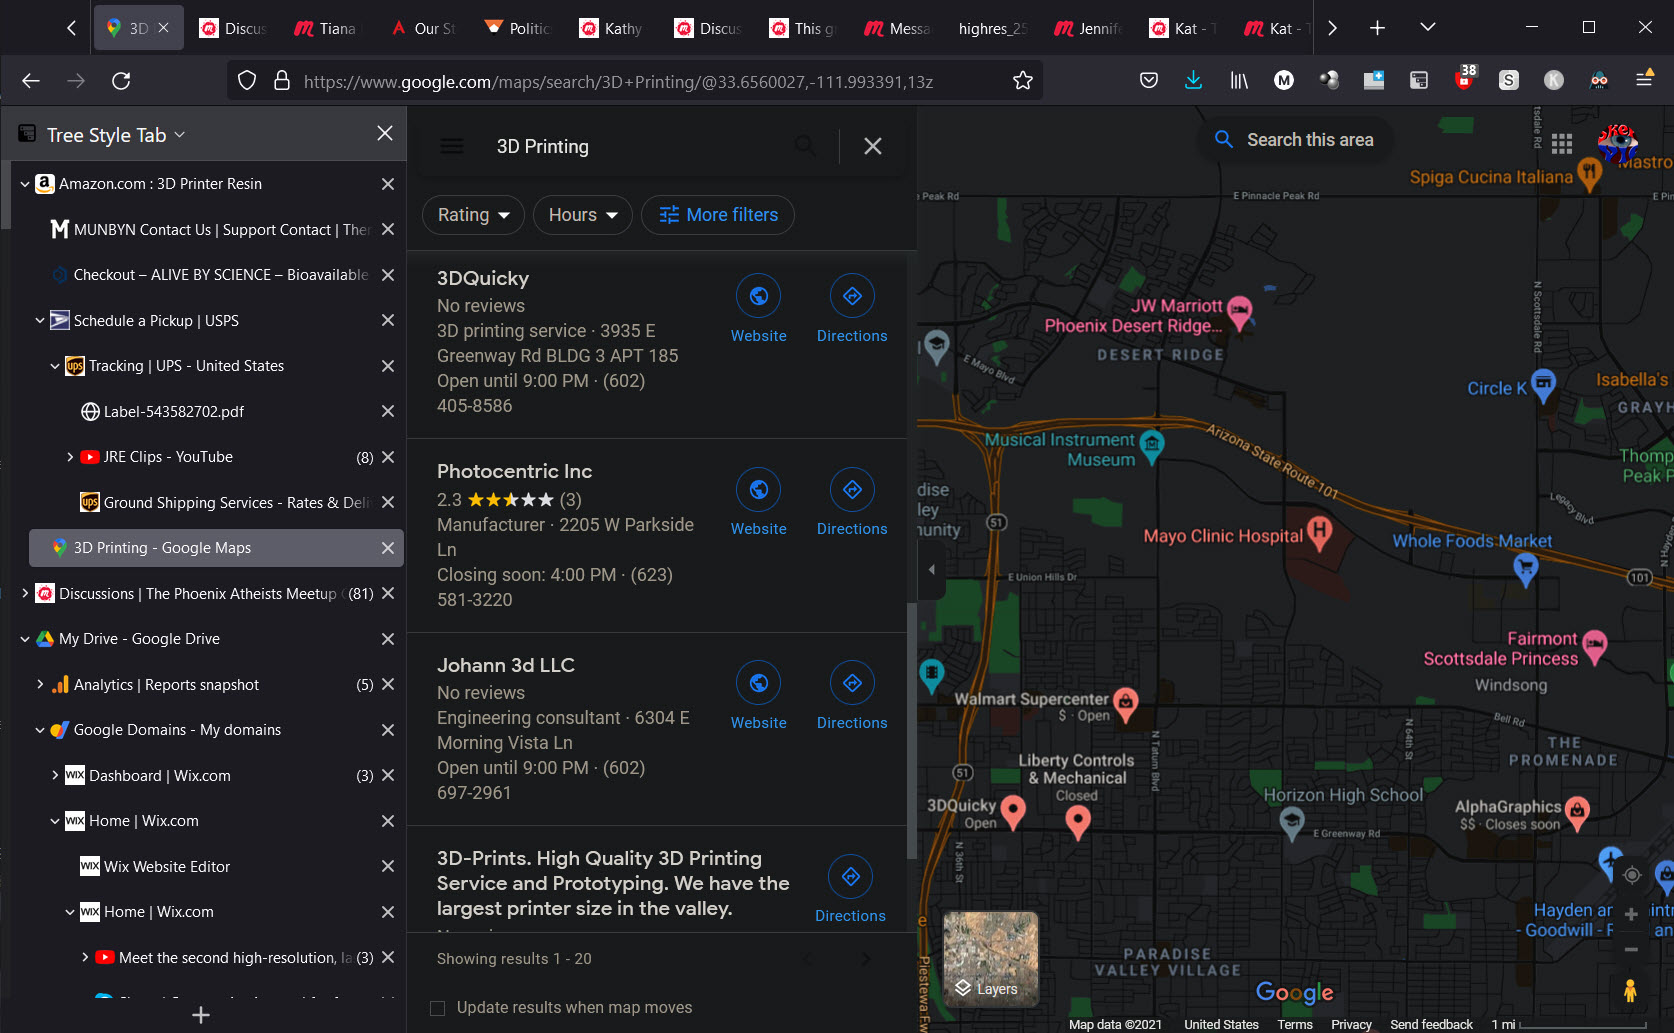Open Ground Shipping Services sidebar tab
1674x1033 pixels.
236,503
